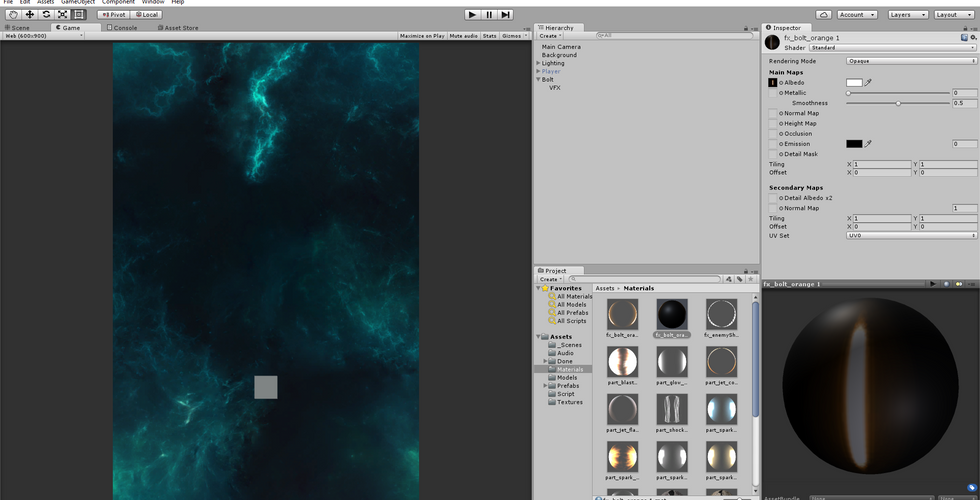This screenshot has width=980, height=500.
Task: Open the Layers dropdown
Action: pos(906,15)
